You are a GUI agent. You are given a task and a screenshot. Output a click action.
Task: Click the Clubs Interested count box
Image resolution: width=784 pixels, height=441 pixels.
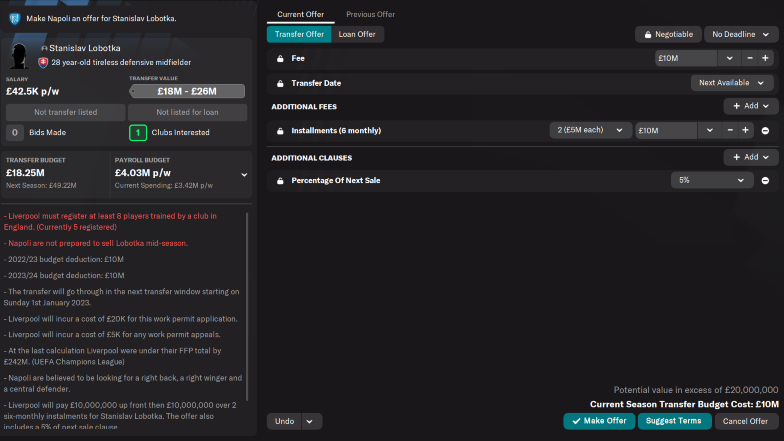click(138, 132)
